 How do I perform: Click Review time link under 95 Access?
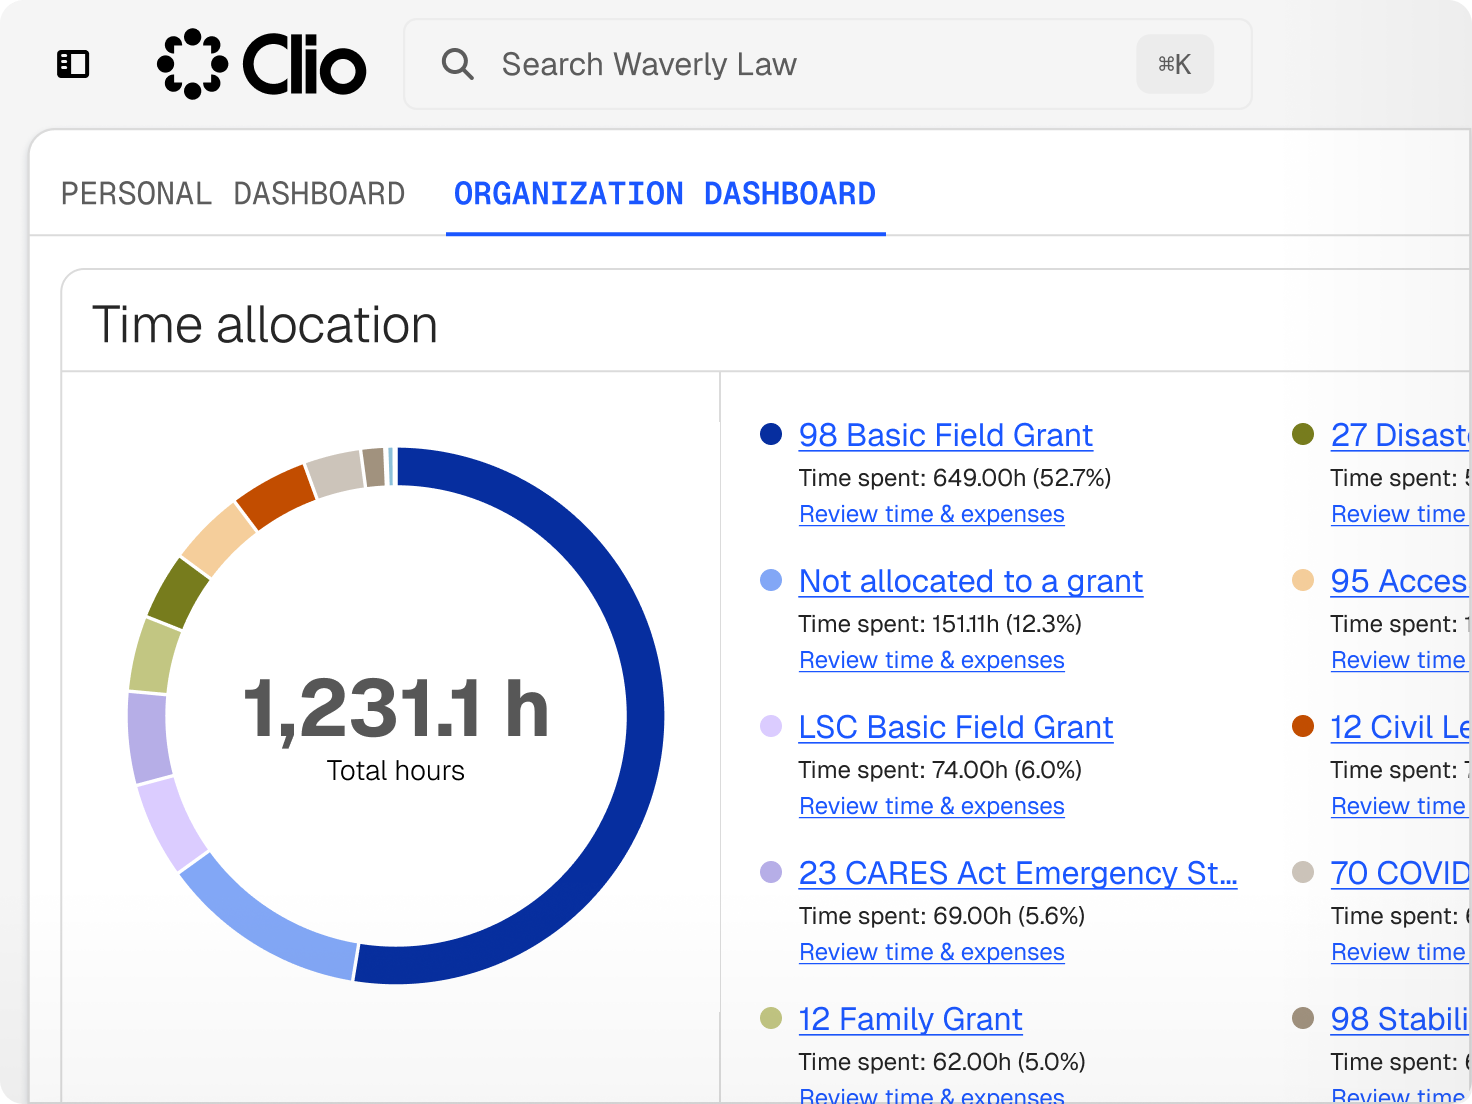(1398, 660)
